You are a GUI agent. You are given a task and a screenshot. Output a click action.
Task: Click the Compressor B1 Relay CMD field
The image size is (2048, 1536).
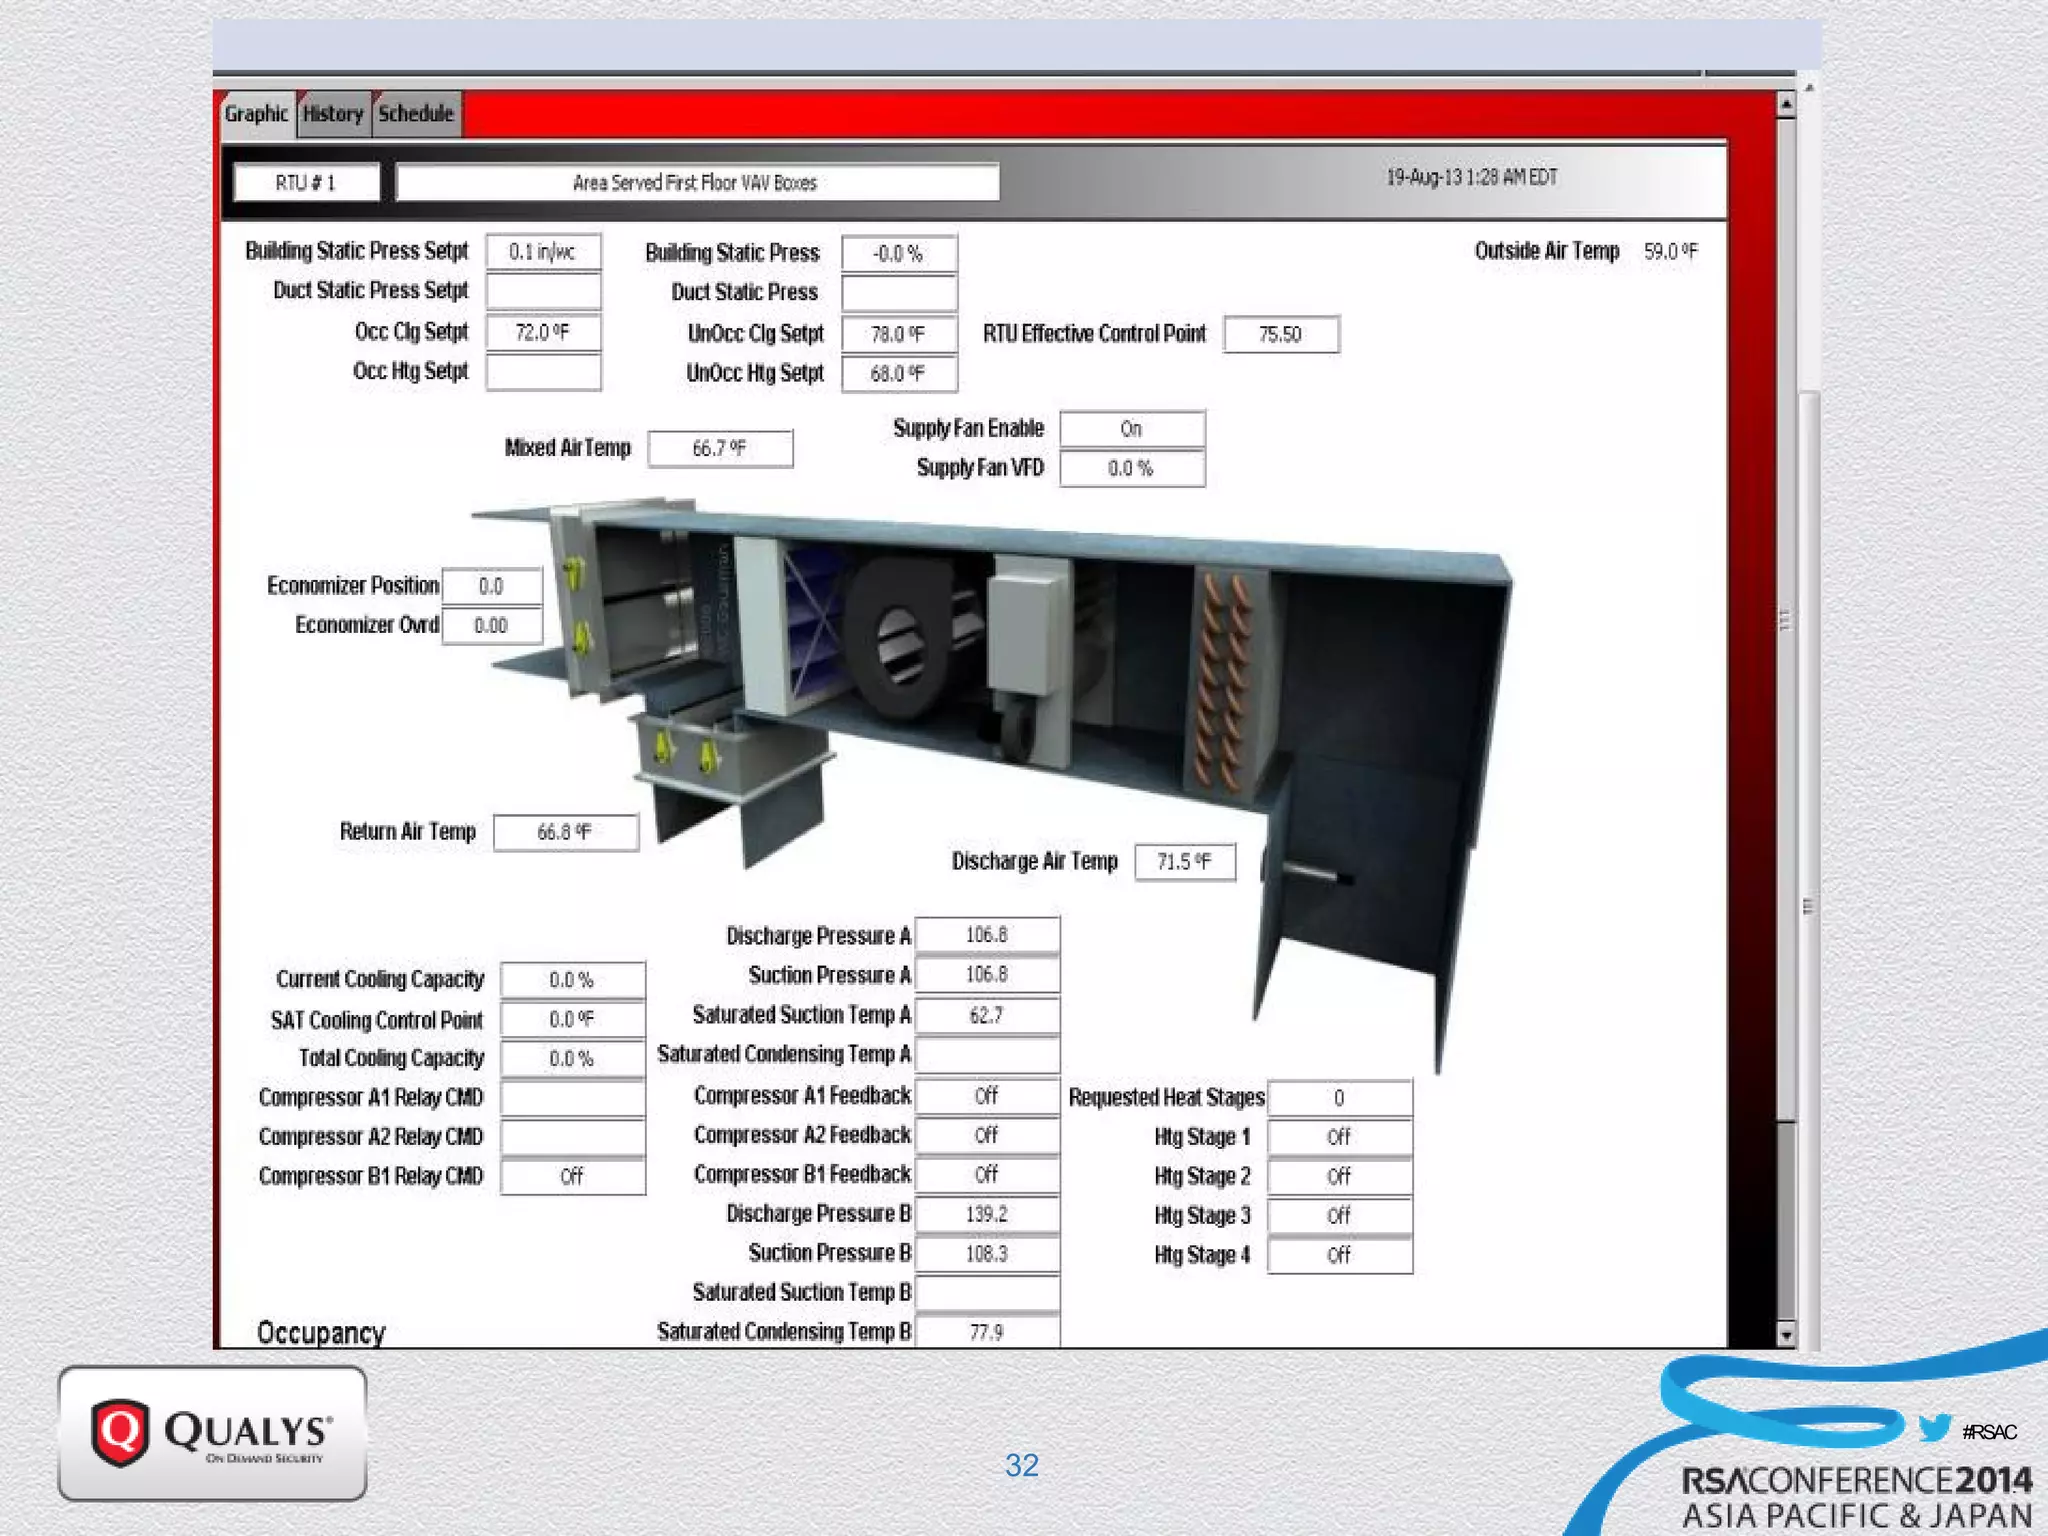572,1177
